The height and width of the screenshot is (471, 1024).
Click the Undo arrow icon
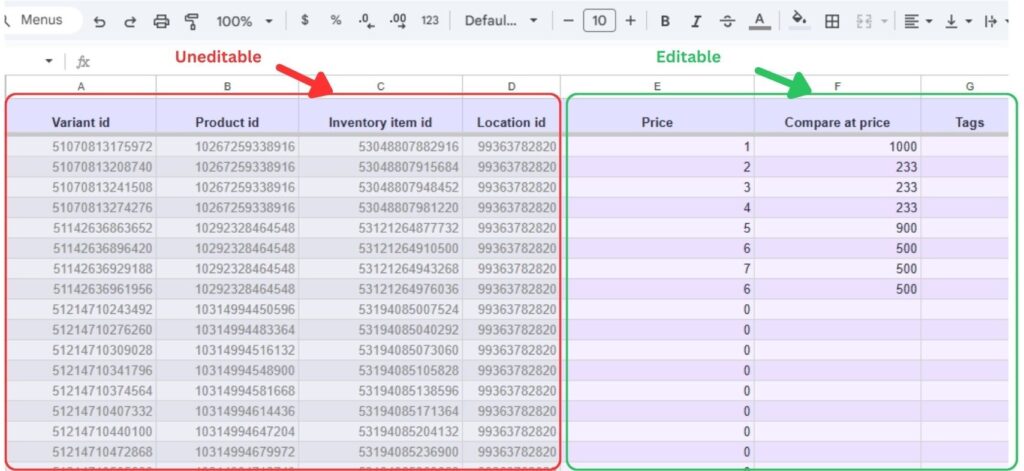click(x=99, y=21)
